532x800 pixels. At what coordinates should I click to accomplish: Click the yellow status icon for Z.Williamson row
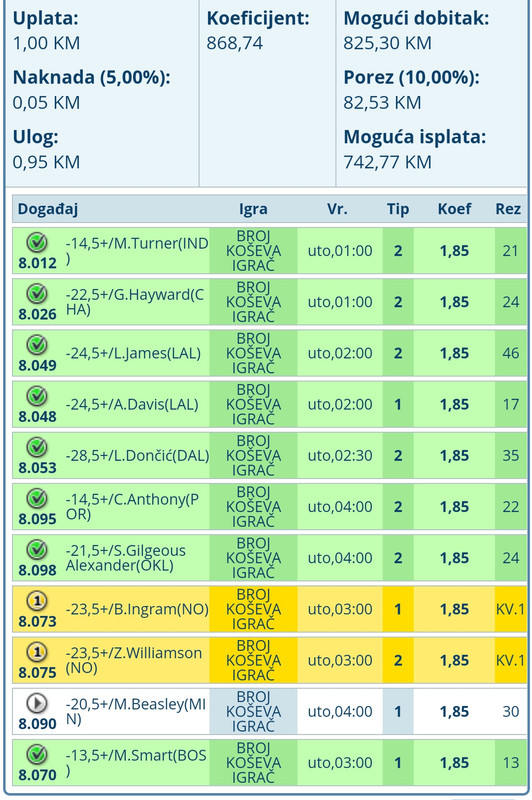point(37,652)
